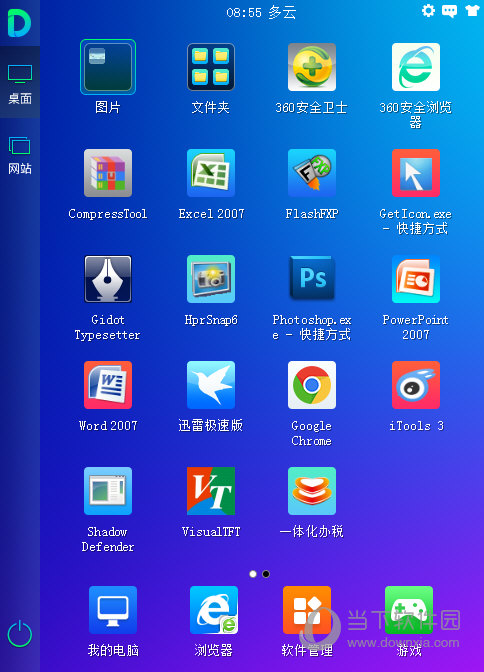
Task: Launch 360安全卫士 icon
Action: [312, 67]
